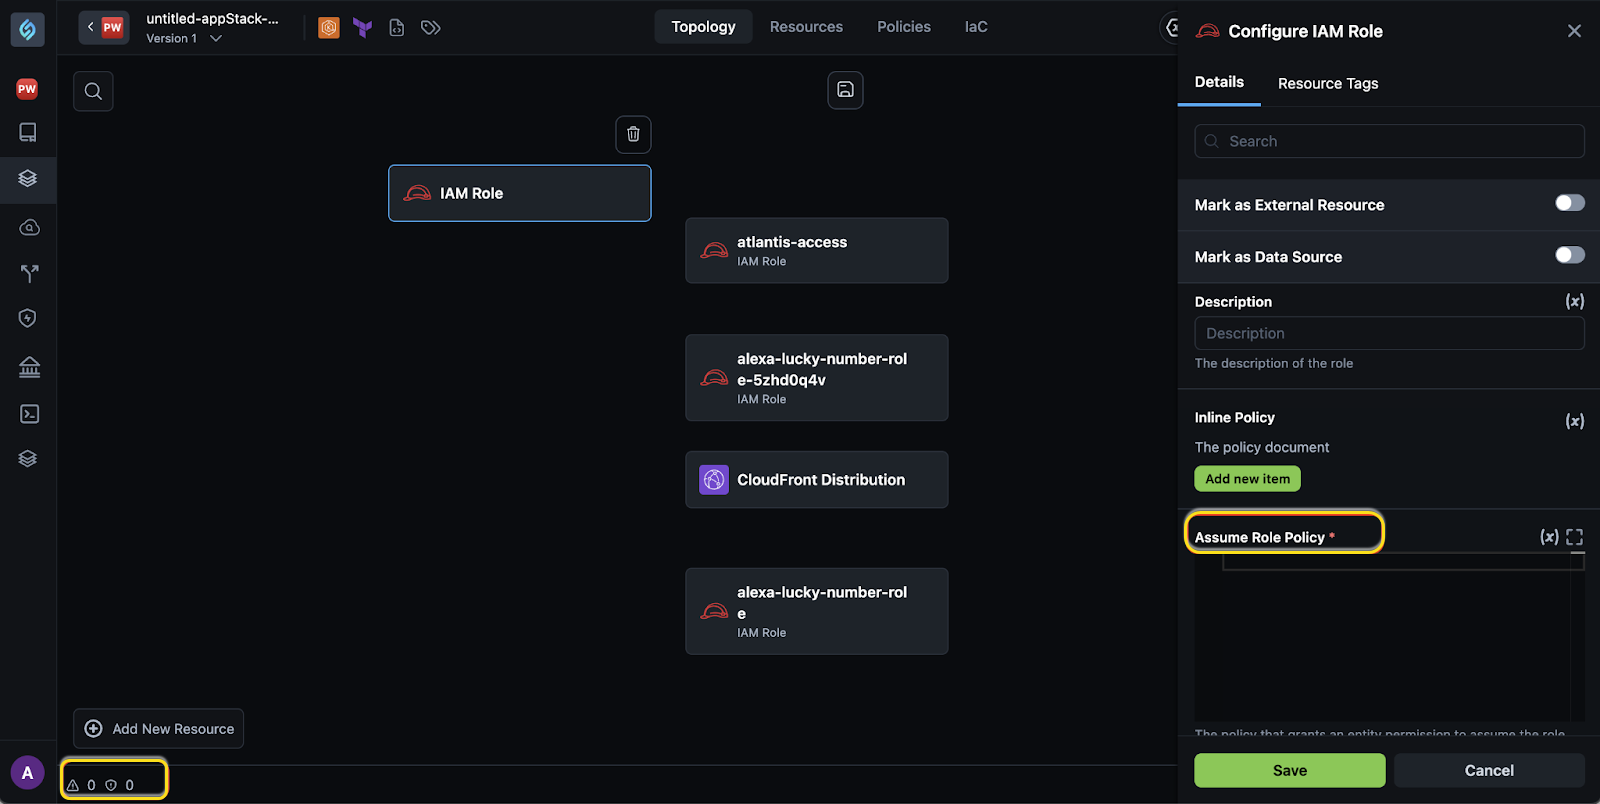Open the Resource Tags tab
Image resolution: width=1600 pixels, height=804 pixels.
(1328, 83)
